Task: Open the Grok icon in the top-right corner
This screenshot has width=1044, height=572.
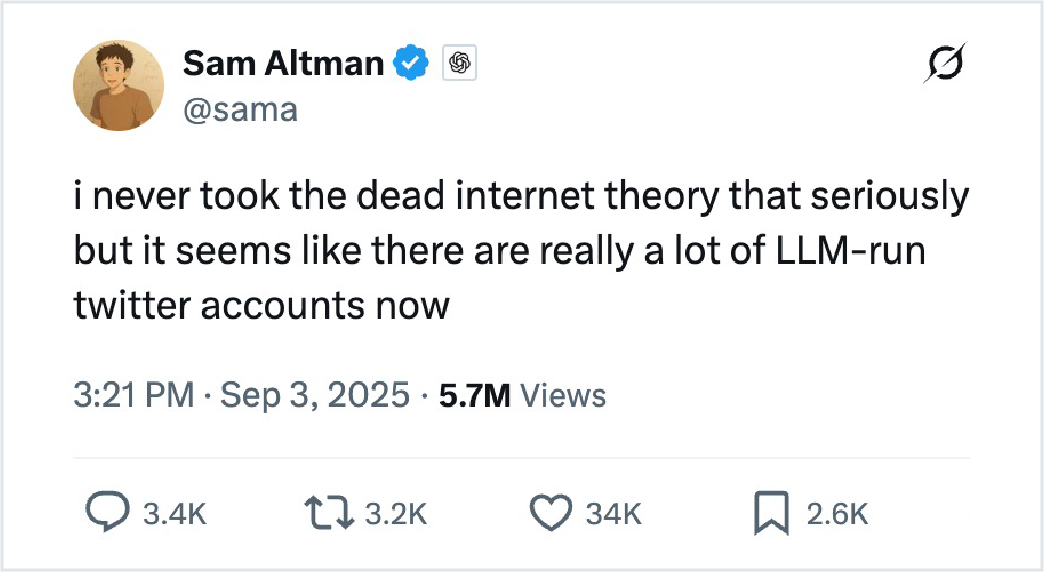Action: pyautogui.click(x=947, y=65)
